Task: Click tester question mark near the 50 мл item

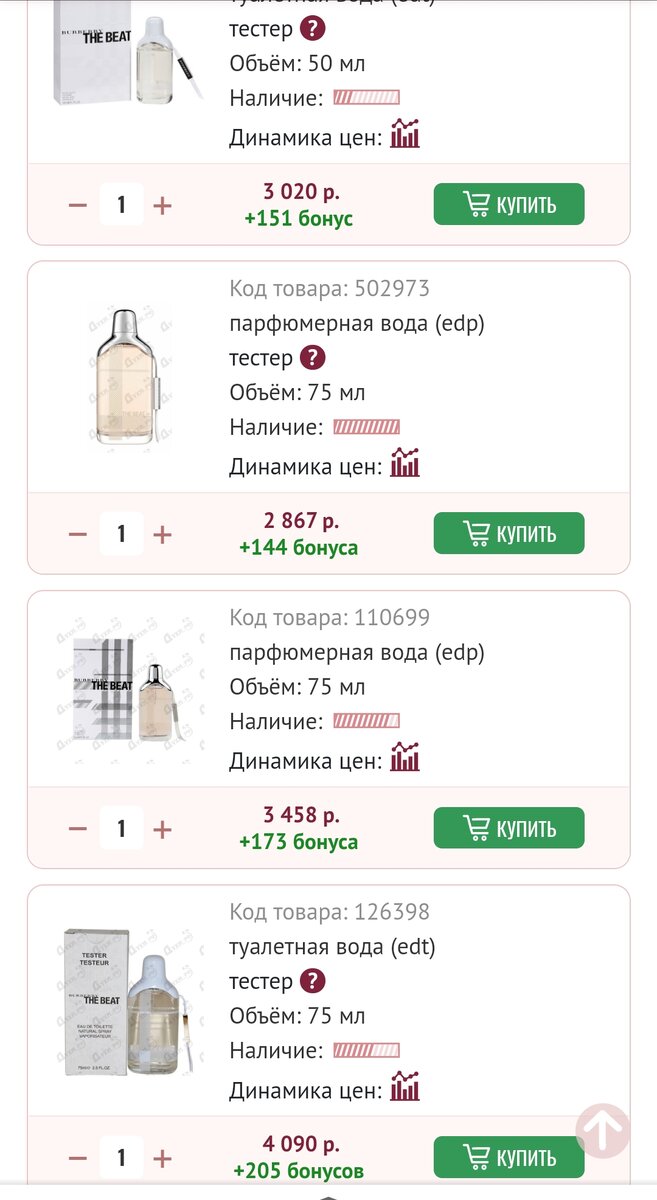Action: click(312, 29)
